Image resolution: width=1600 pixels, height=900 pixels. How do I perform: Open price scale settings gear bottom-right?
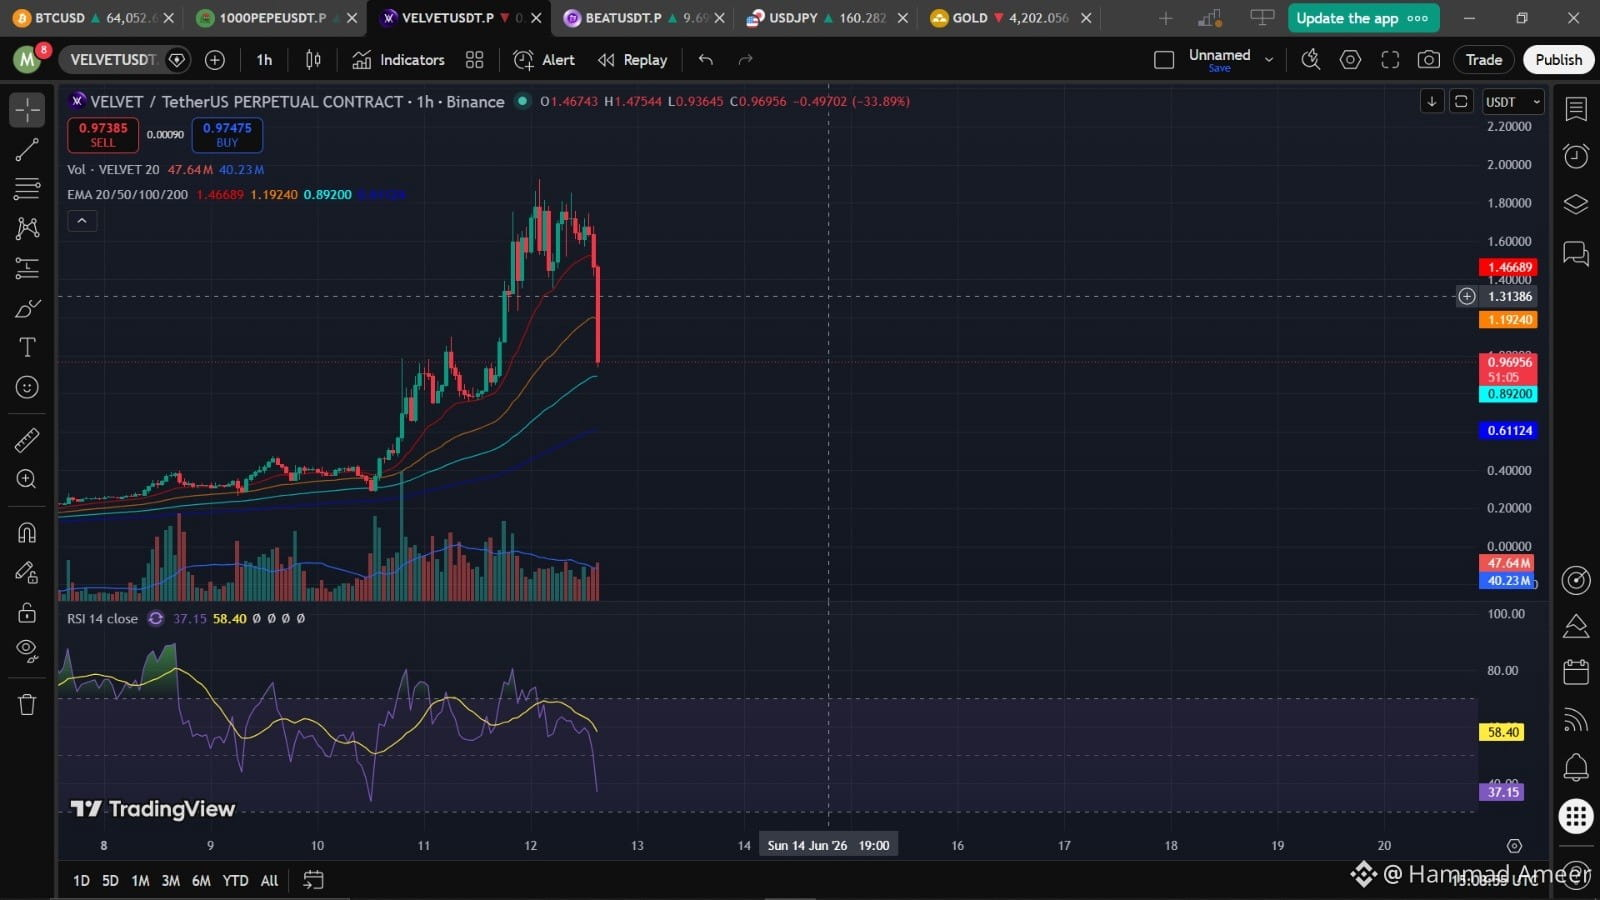(1514, 846)
